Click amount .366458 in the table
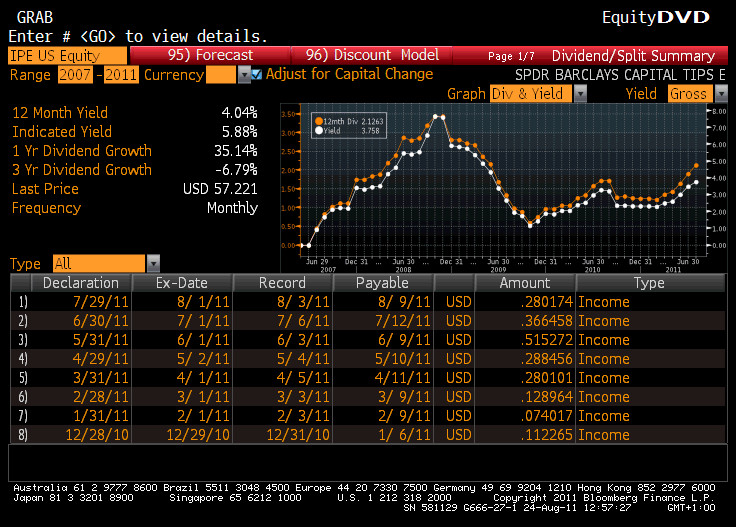 [x=547, y=321]
